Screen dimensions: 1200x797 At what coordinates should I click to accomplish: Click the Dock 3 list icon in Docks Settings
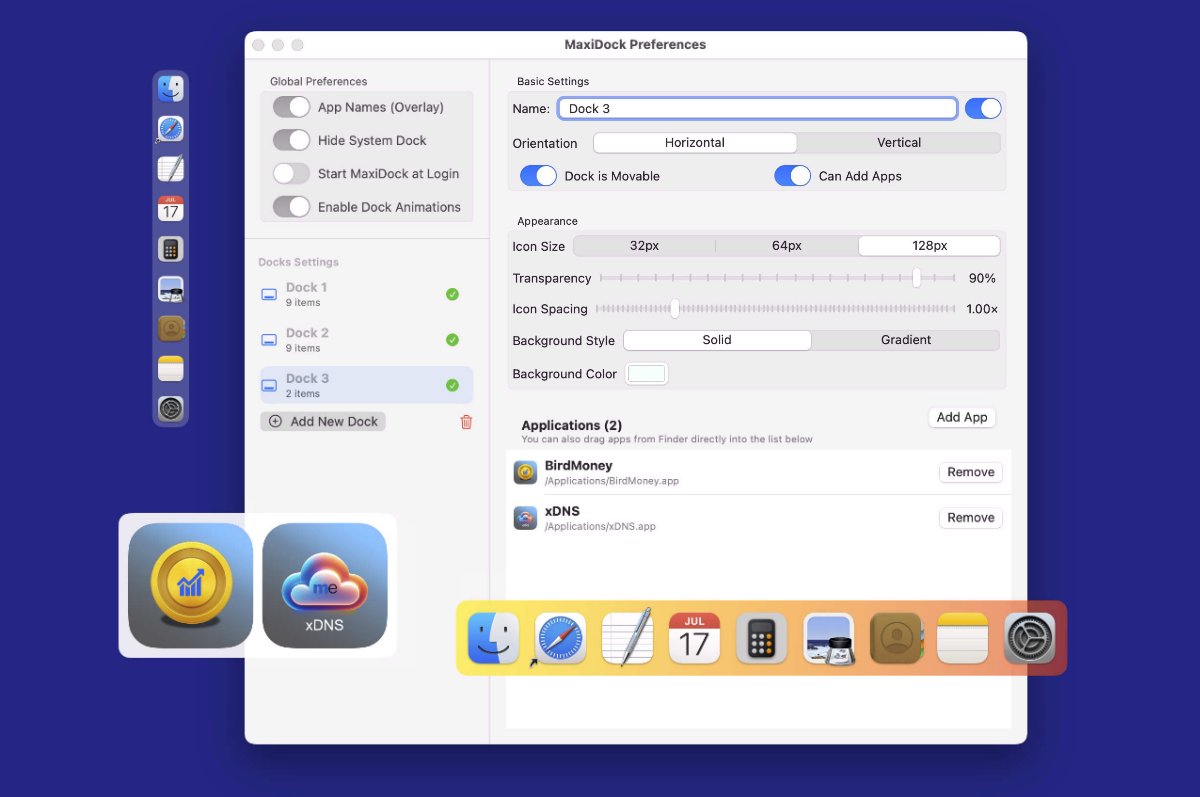coord(268,384)
